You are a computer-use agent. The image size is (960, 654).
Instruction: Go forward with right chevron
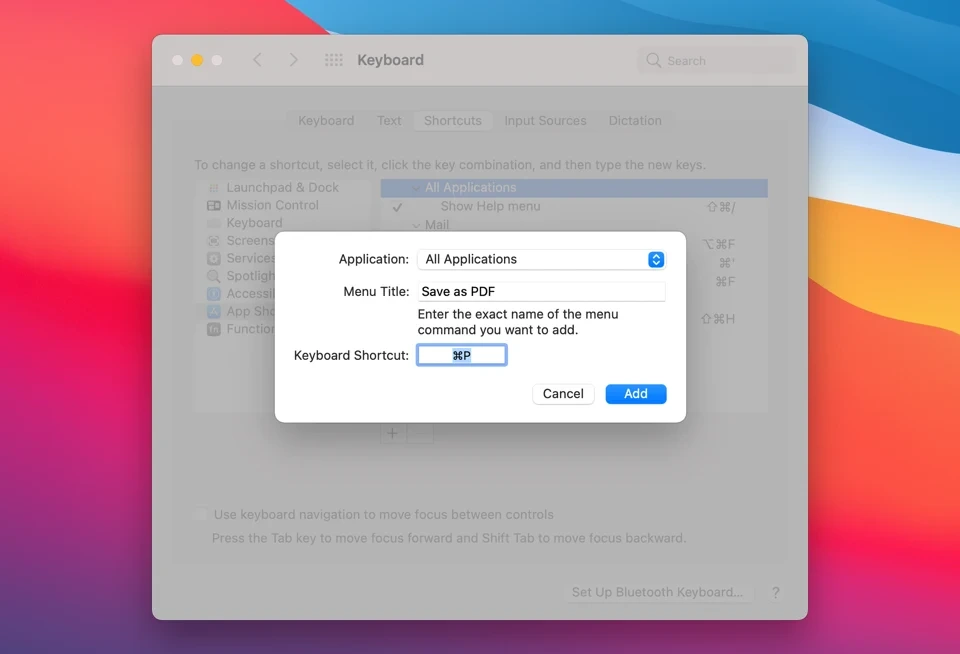click(x=293, y=60)
